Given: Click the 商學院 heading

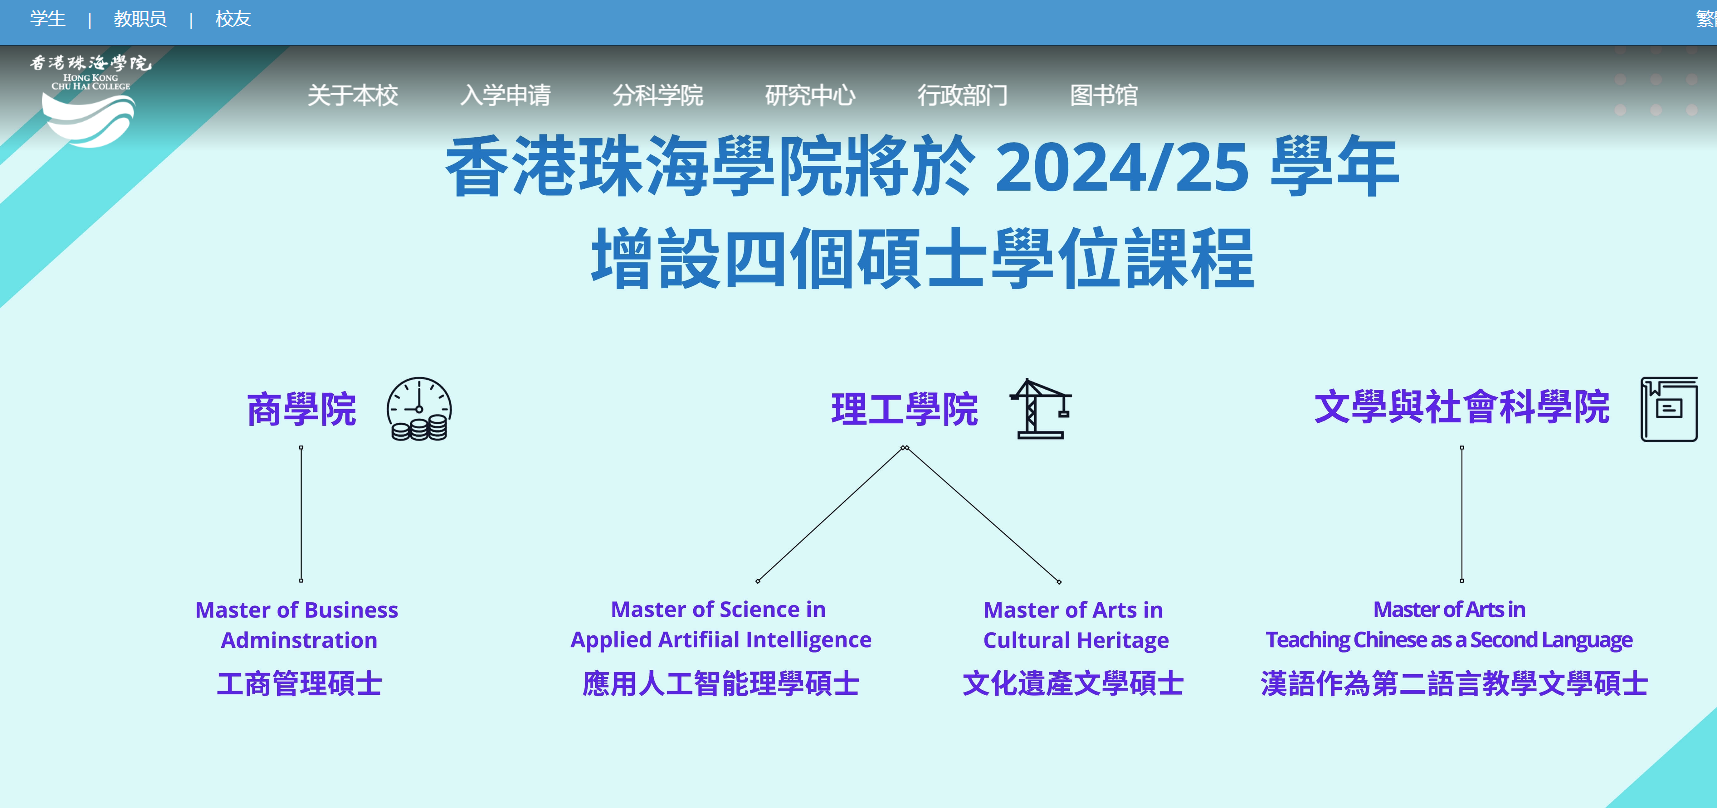Looking at the screenshot, I should click(x=301, y=409).
